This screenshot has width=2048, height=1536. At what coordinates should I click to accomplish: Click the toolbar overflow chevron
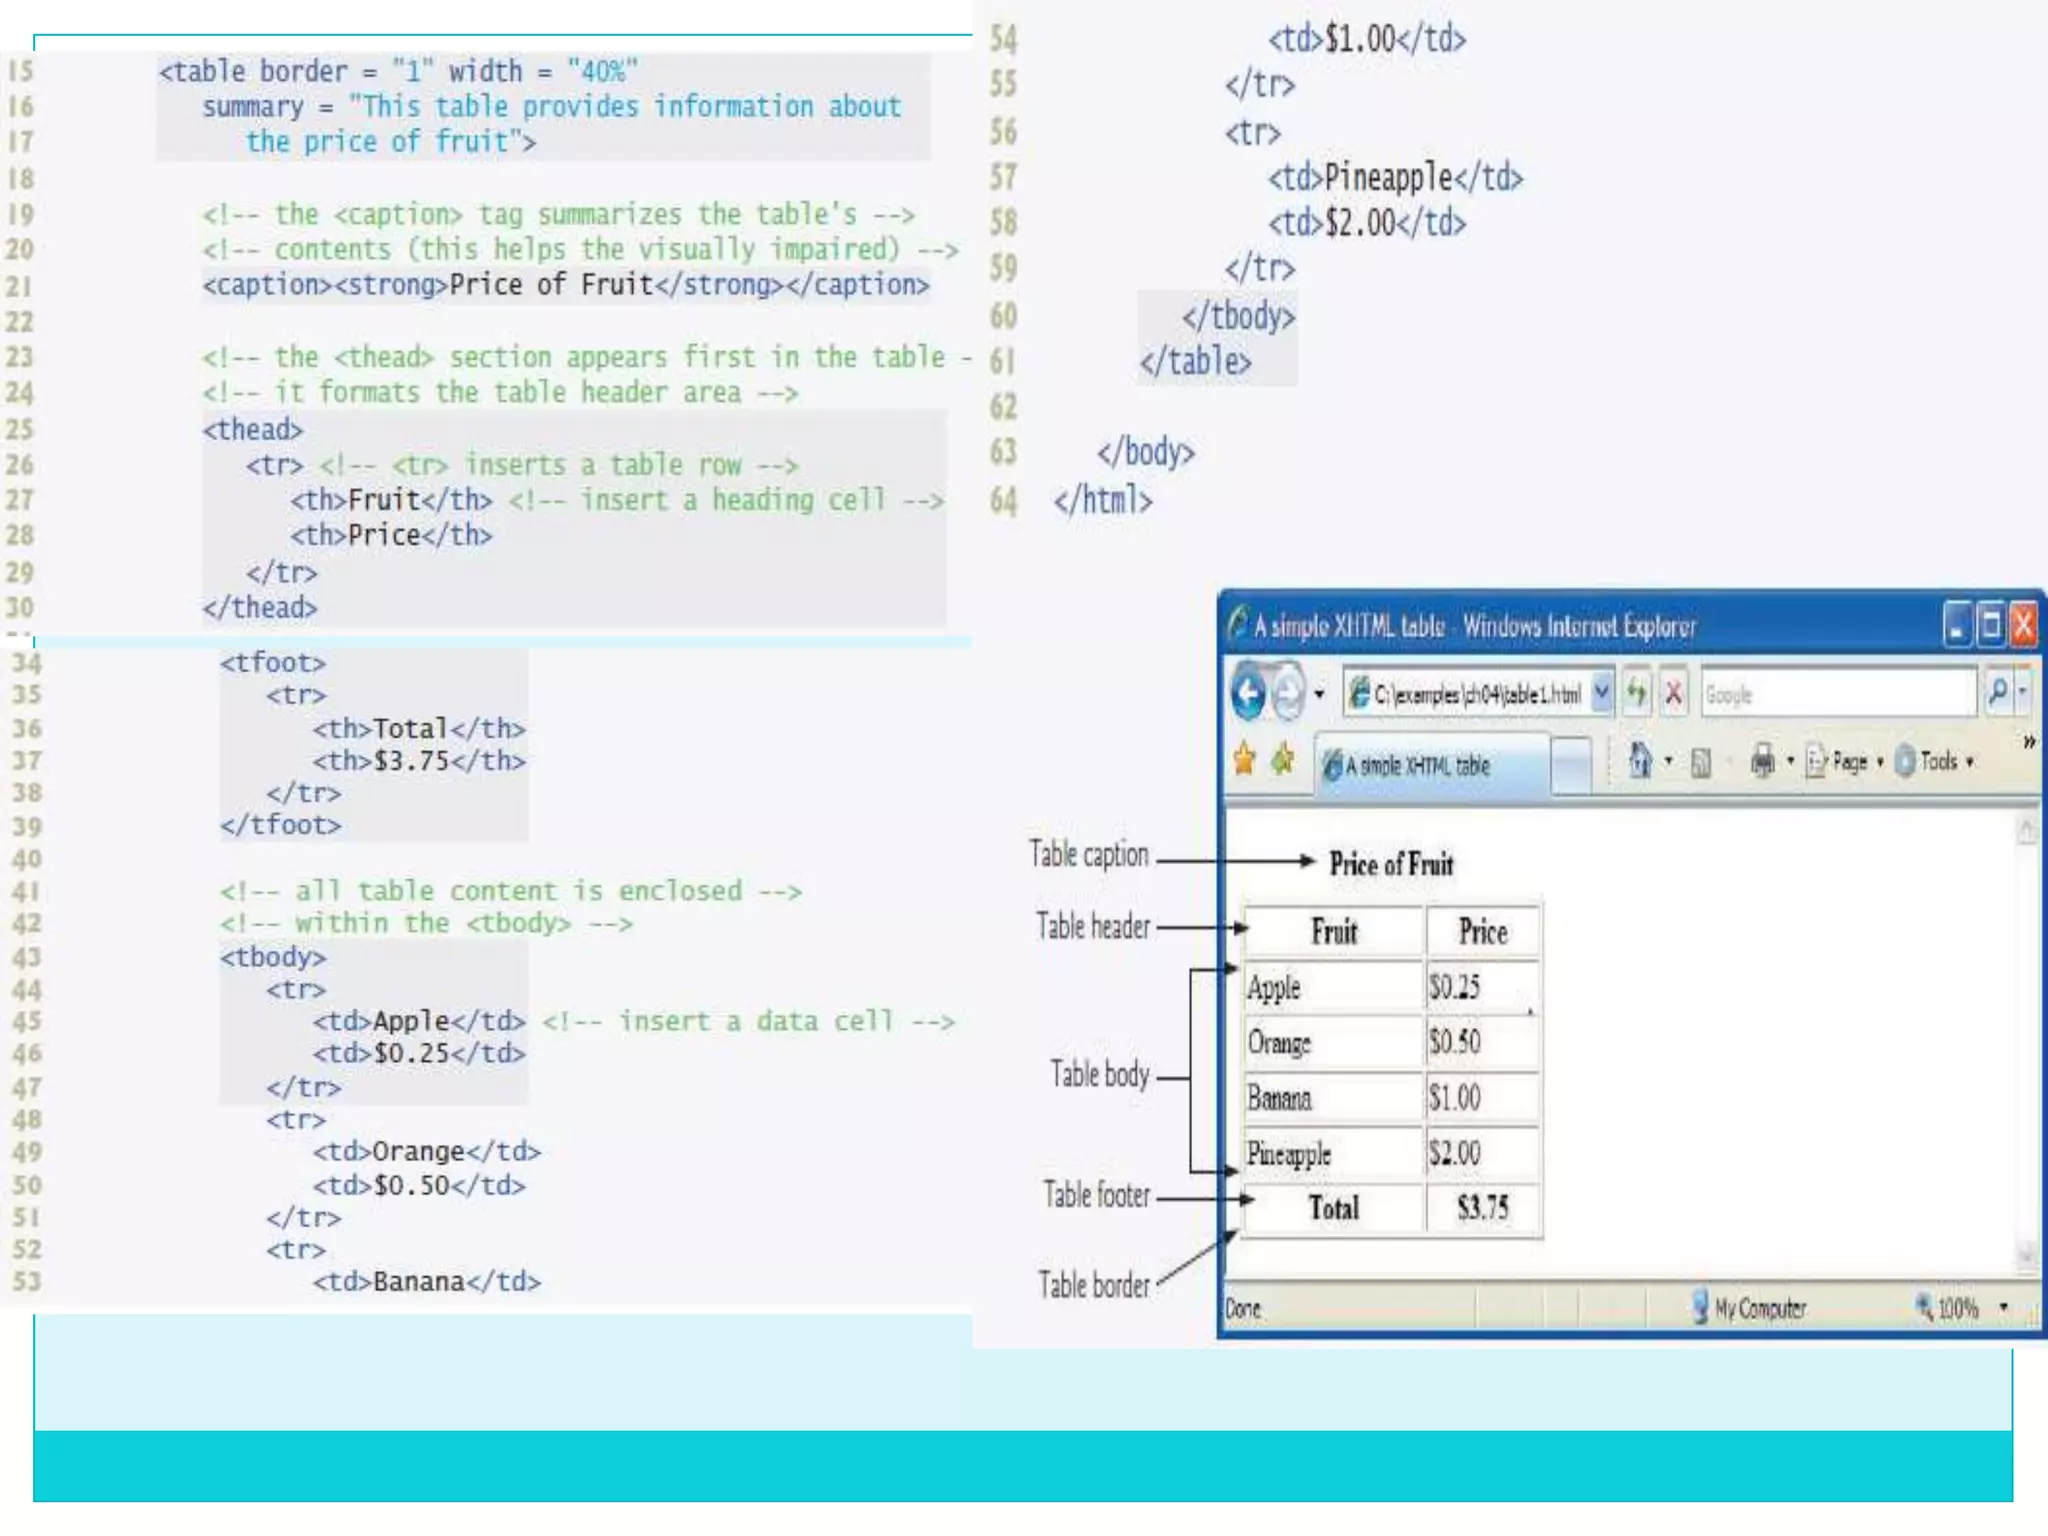[x=2029, y=742]
